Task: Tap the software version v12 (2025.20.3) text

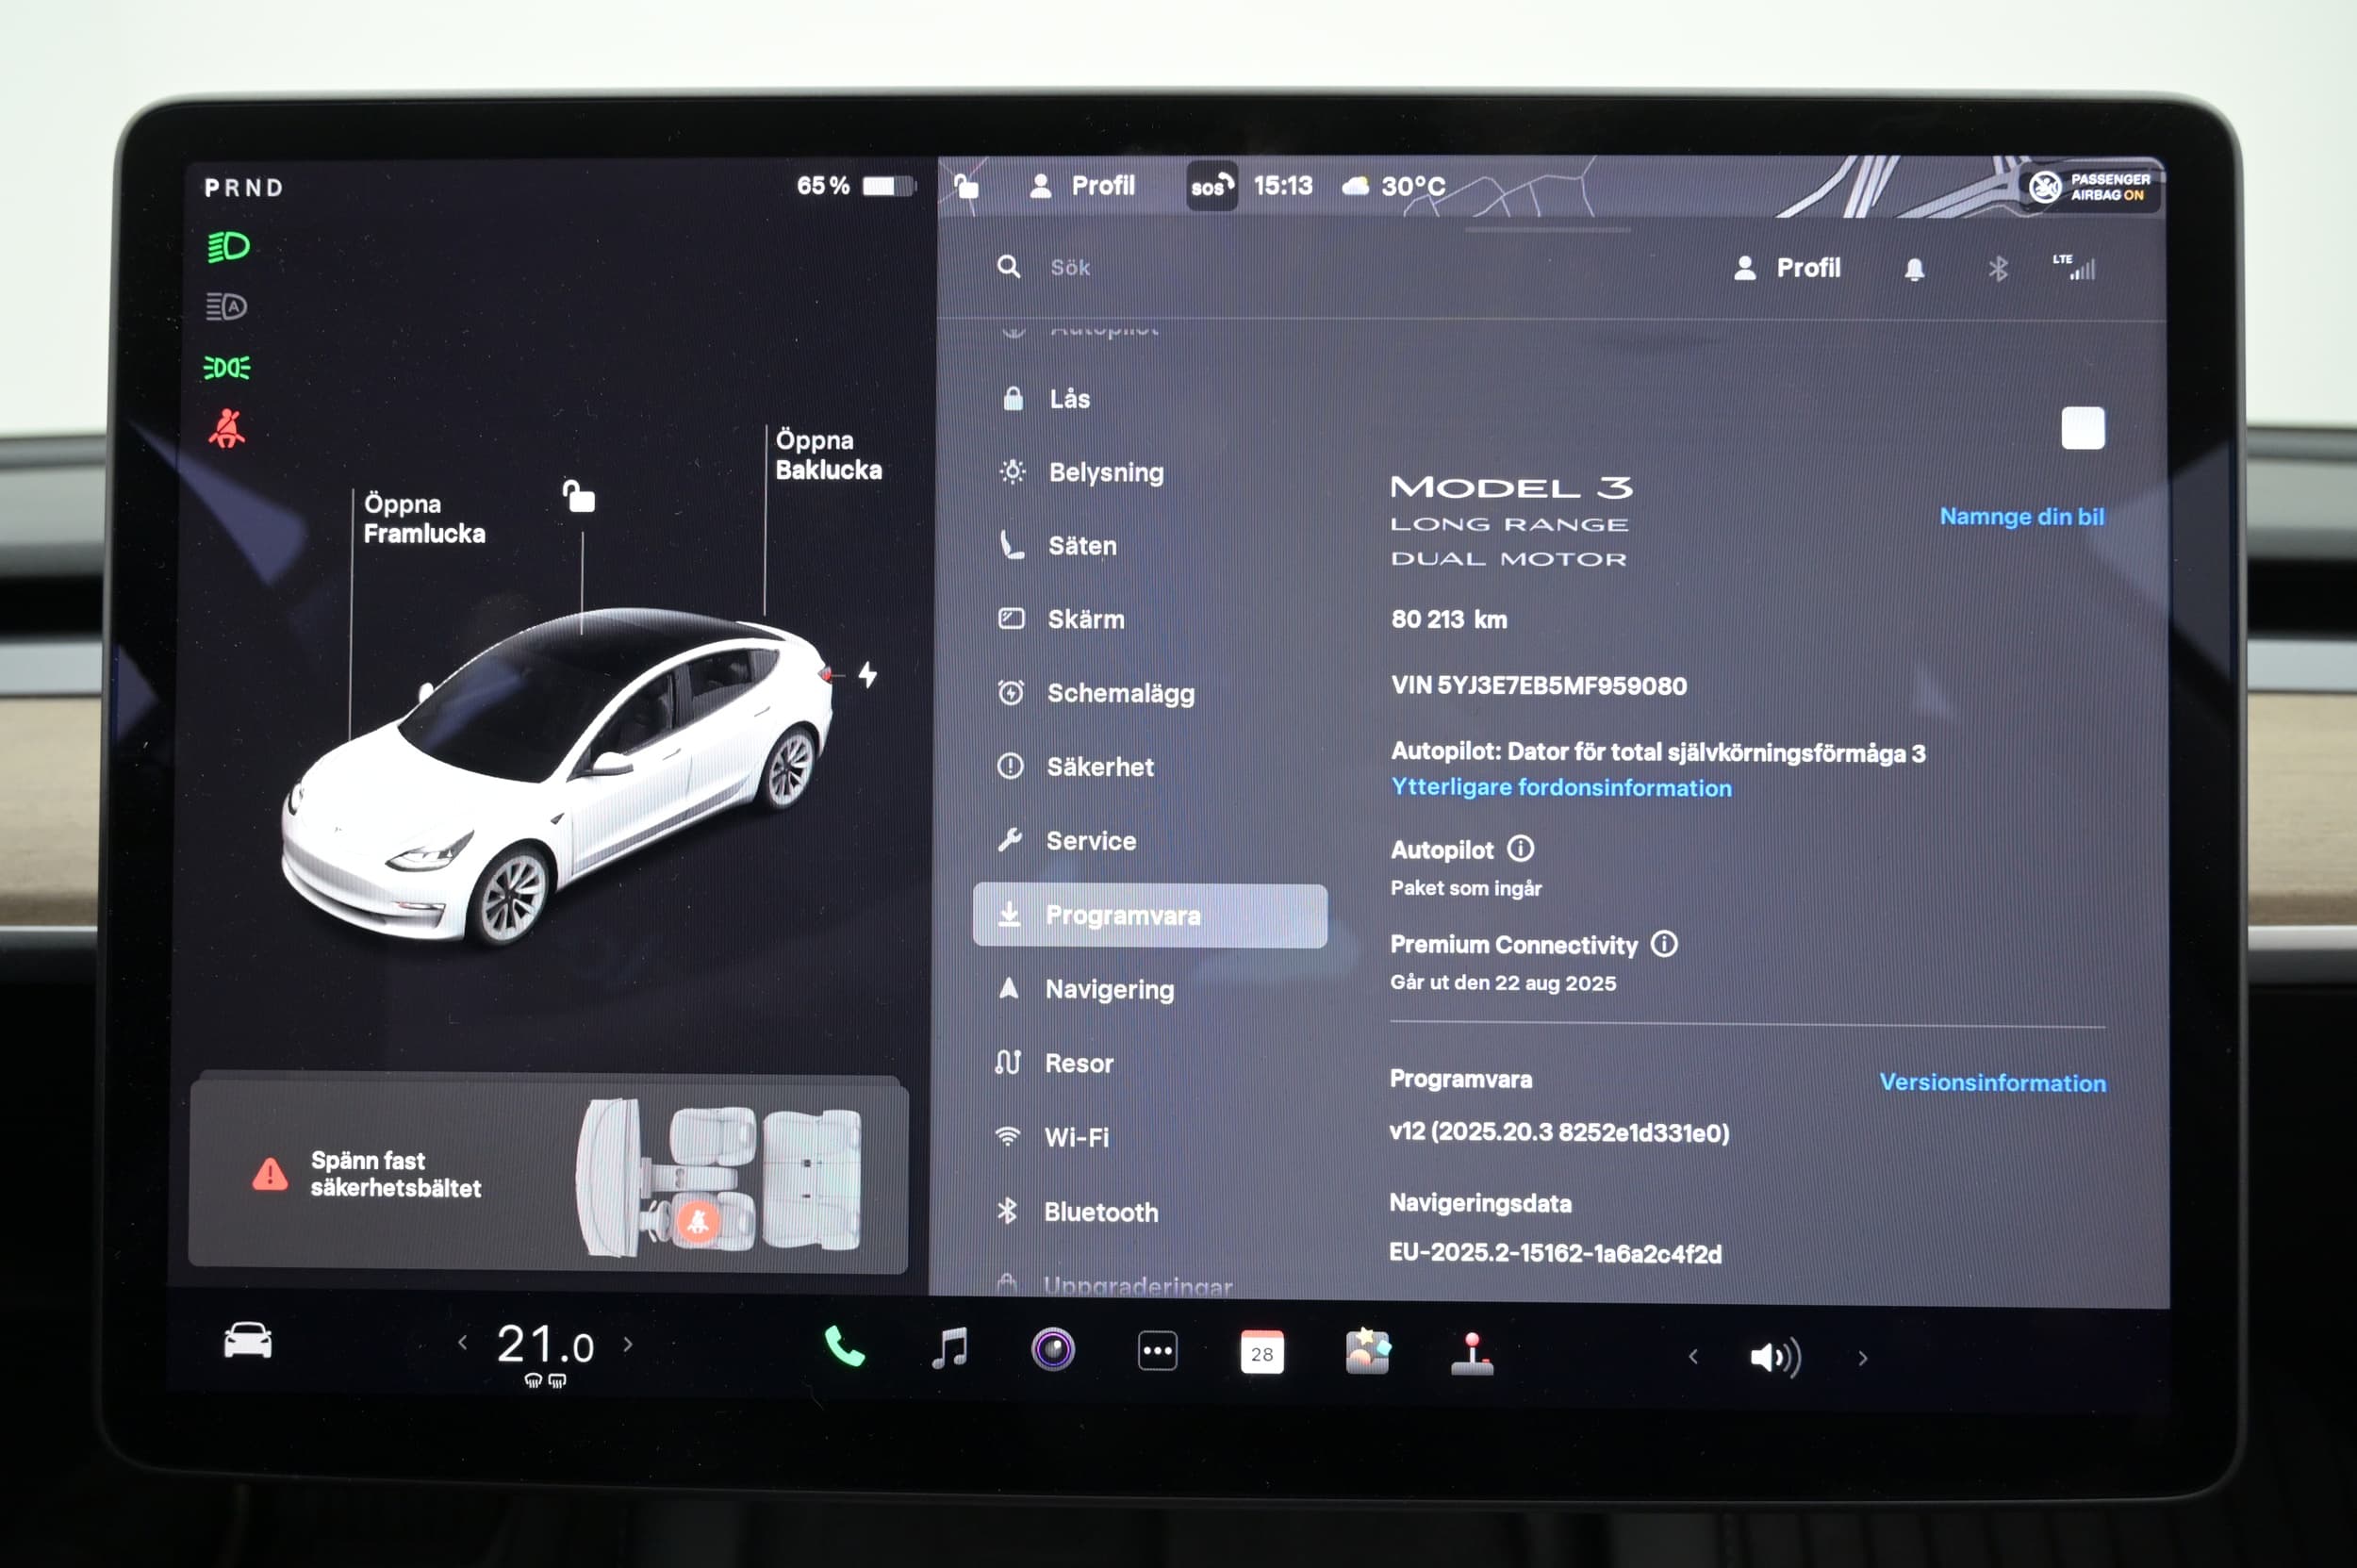Action: point(1559,1132)
